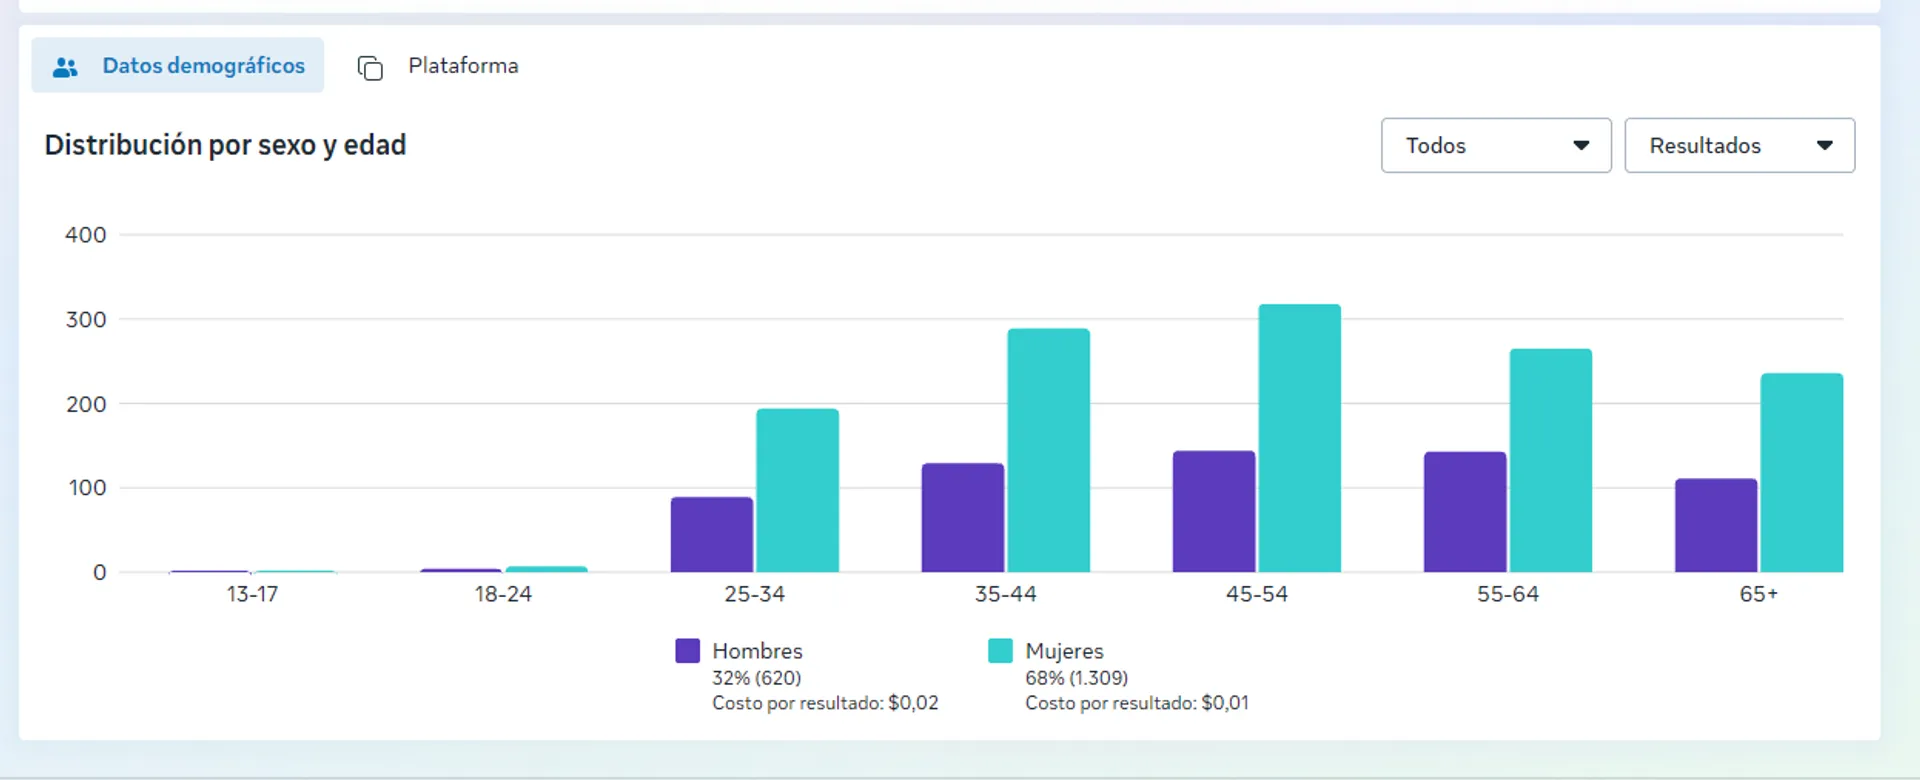Click Costo por resultado: $0,02 text
This screenshot has height=780, width=1920.
pyautogui.click(x=825, y=703)
